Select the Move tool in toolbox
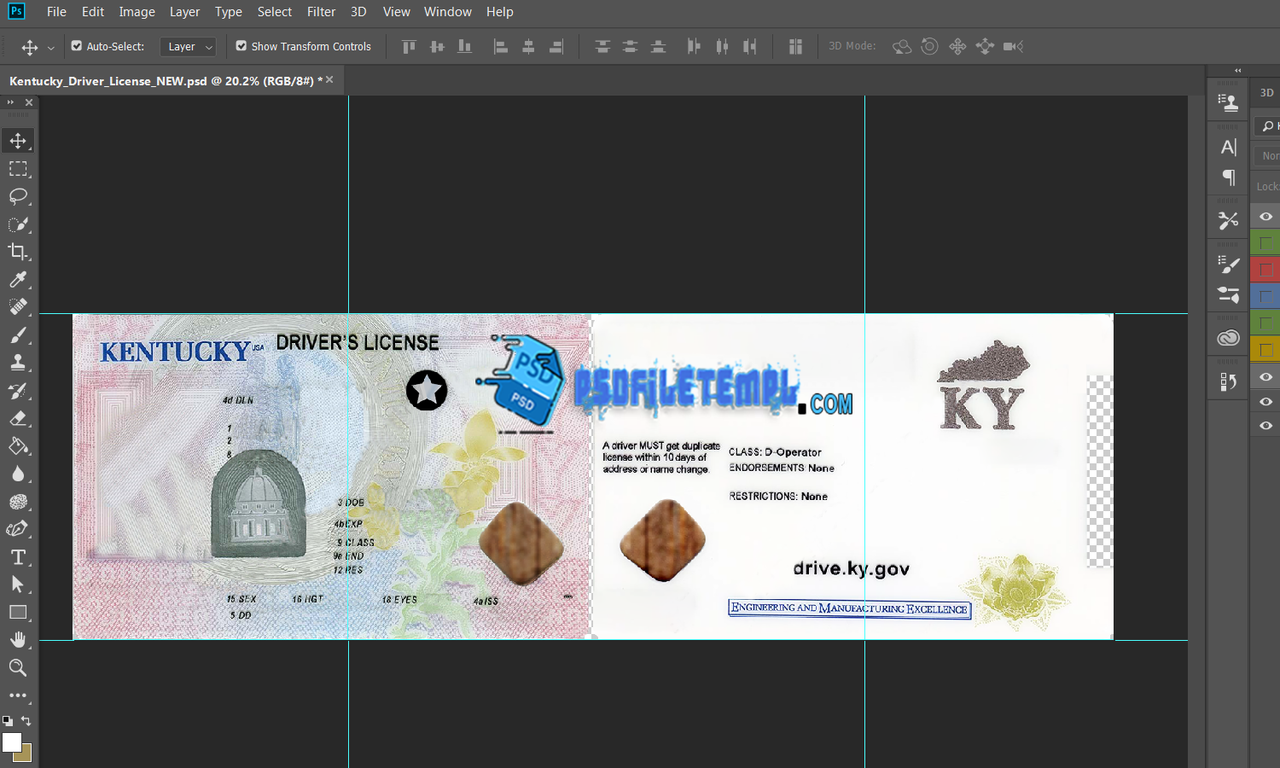This screenshot has height=768, width=1280. coord(18,140)
